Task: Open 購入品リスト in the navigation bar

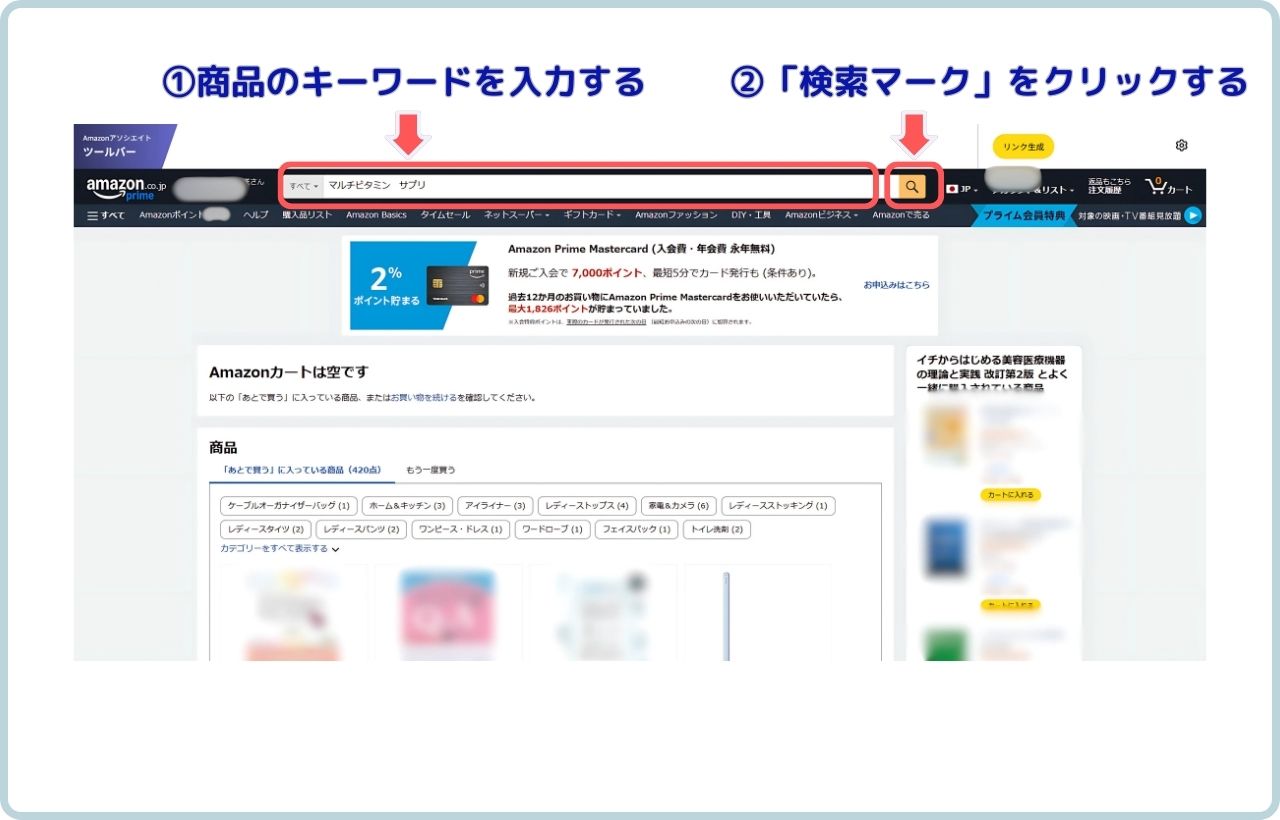Action: (307, 215)
